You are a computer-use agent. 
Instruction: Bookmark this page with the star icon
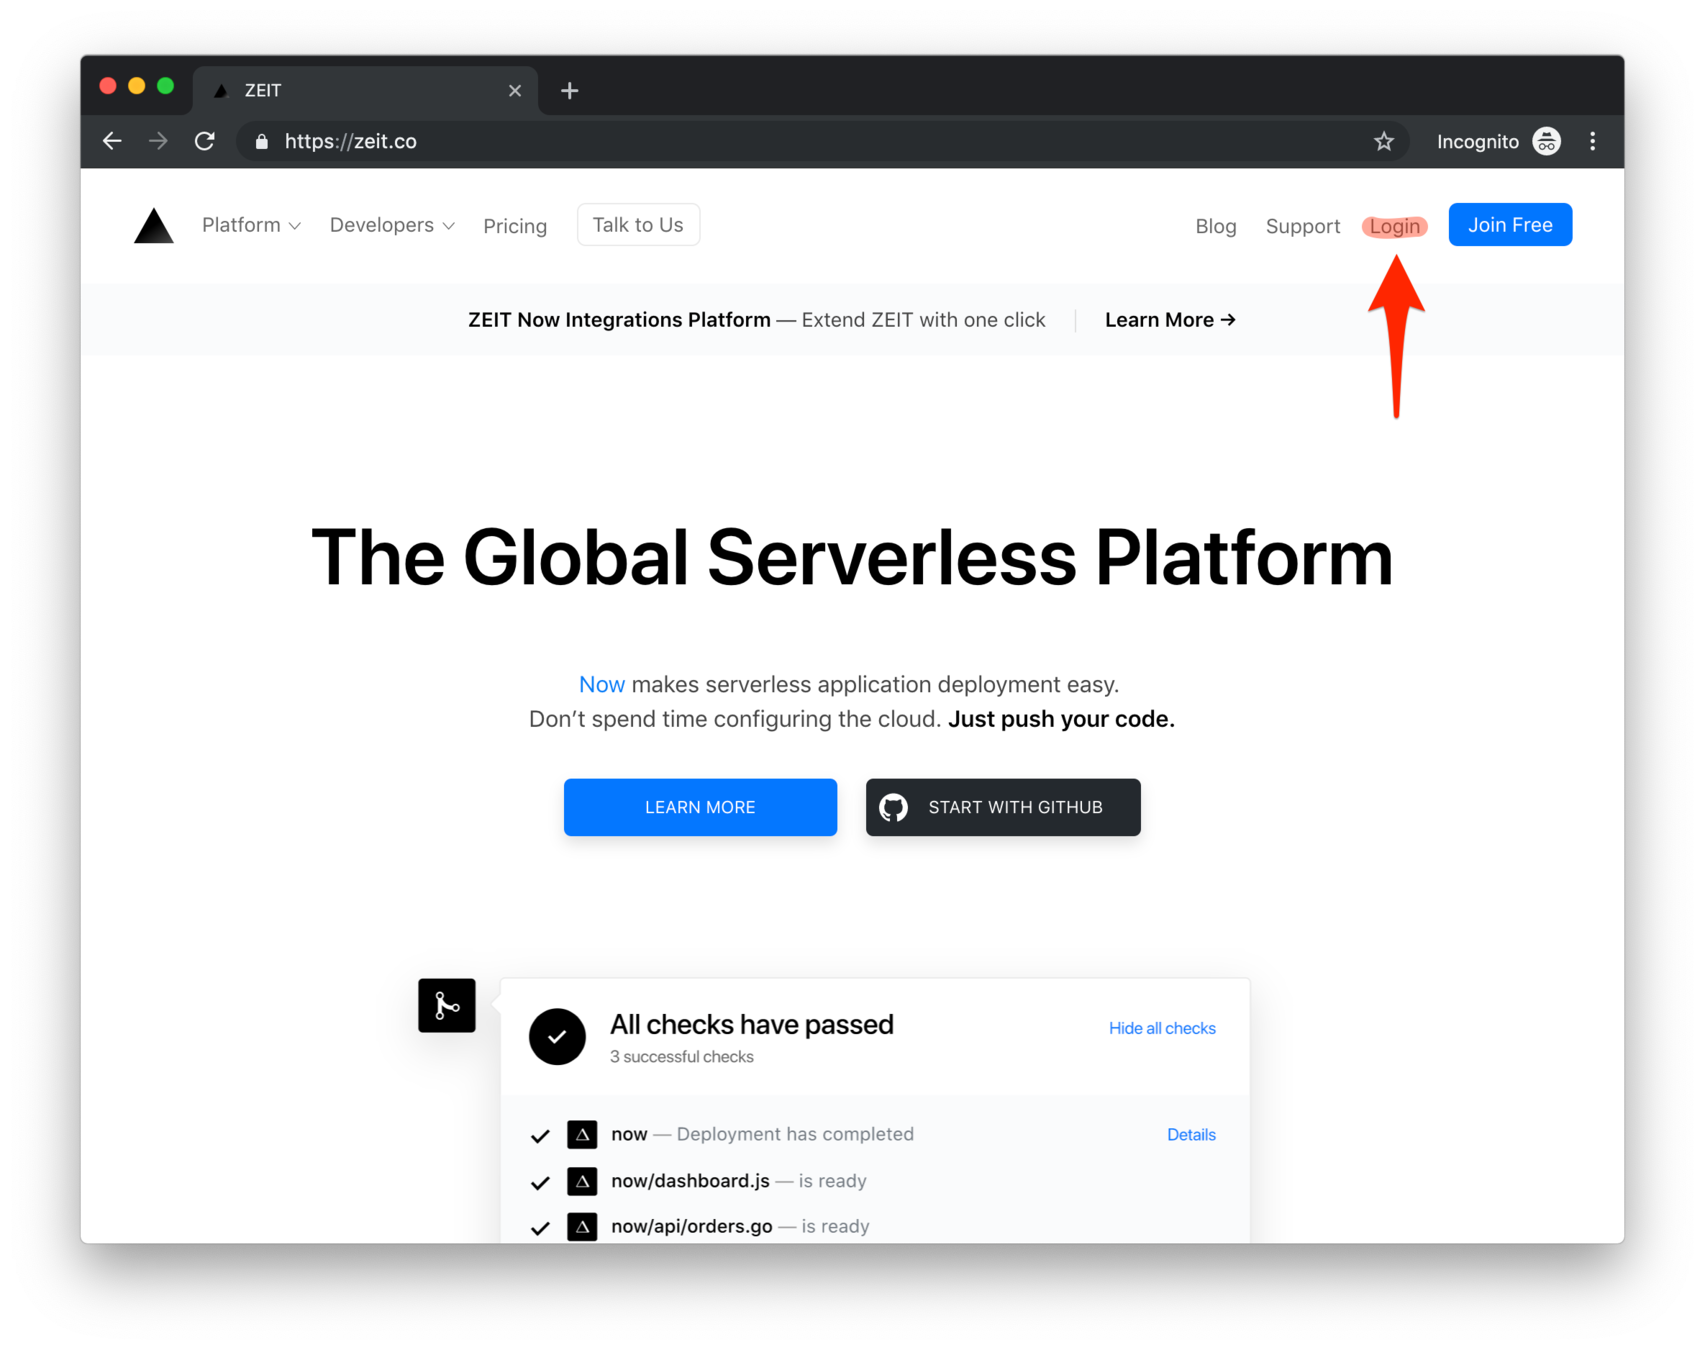(1384, 141)
